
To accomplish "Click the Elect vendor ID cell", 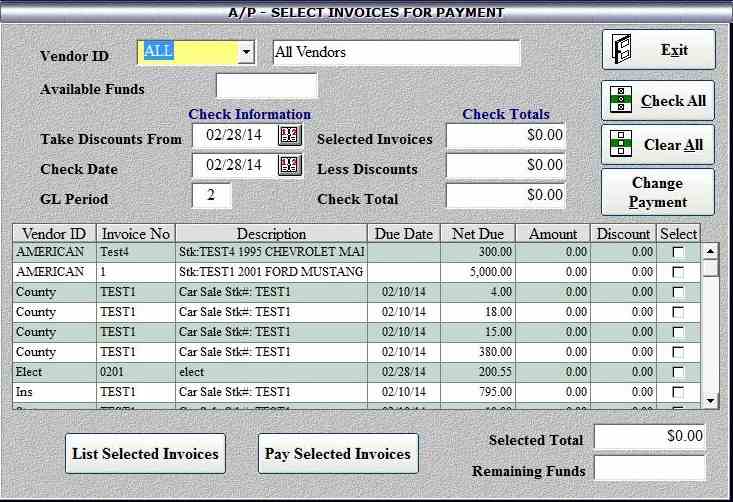I will click(x=54, y=372).
